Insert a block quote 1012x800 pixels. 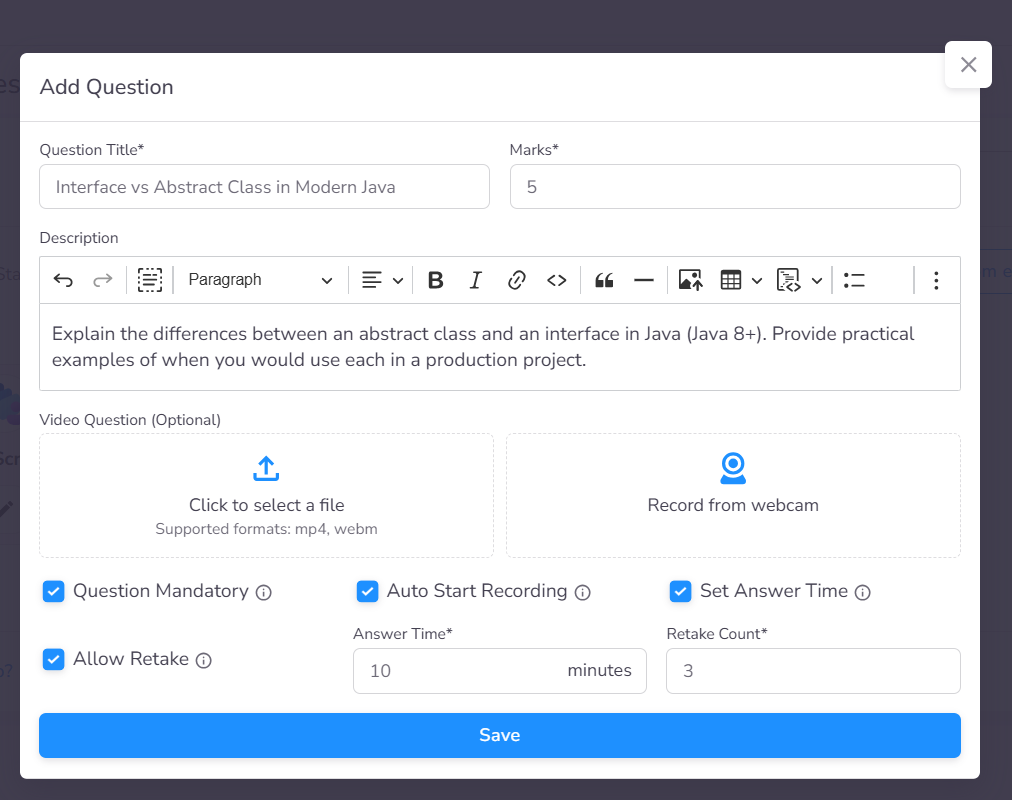pyautogui.click(x=604, y=280)
